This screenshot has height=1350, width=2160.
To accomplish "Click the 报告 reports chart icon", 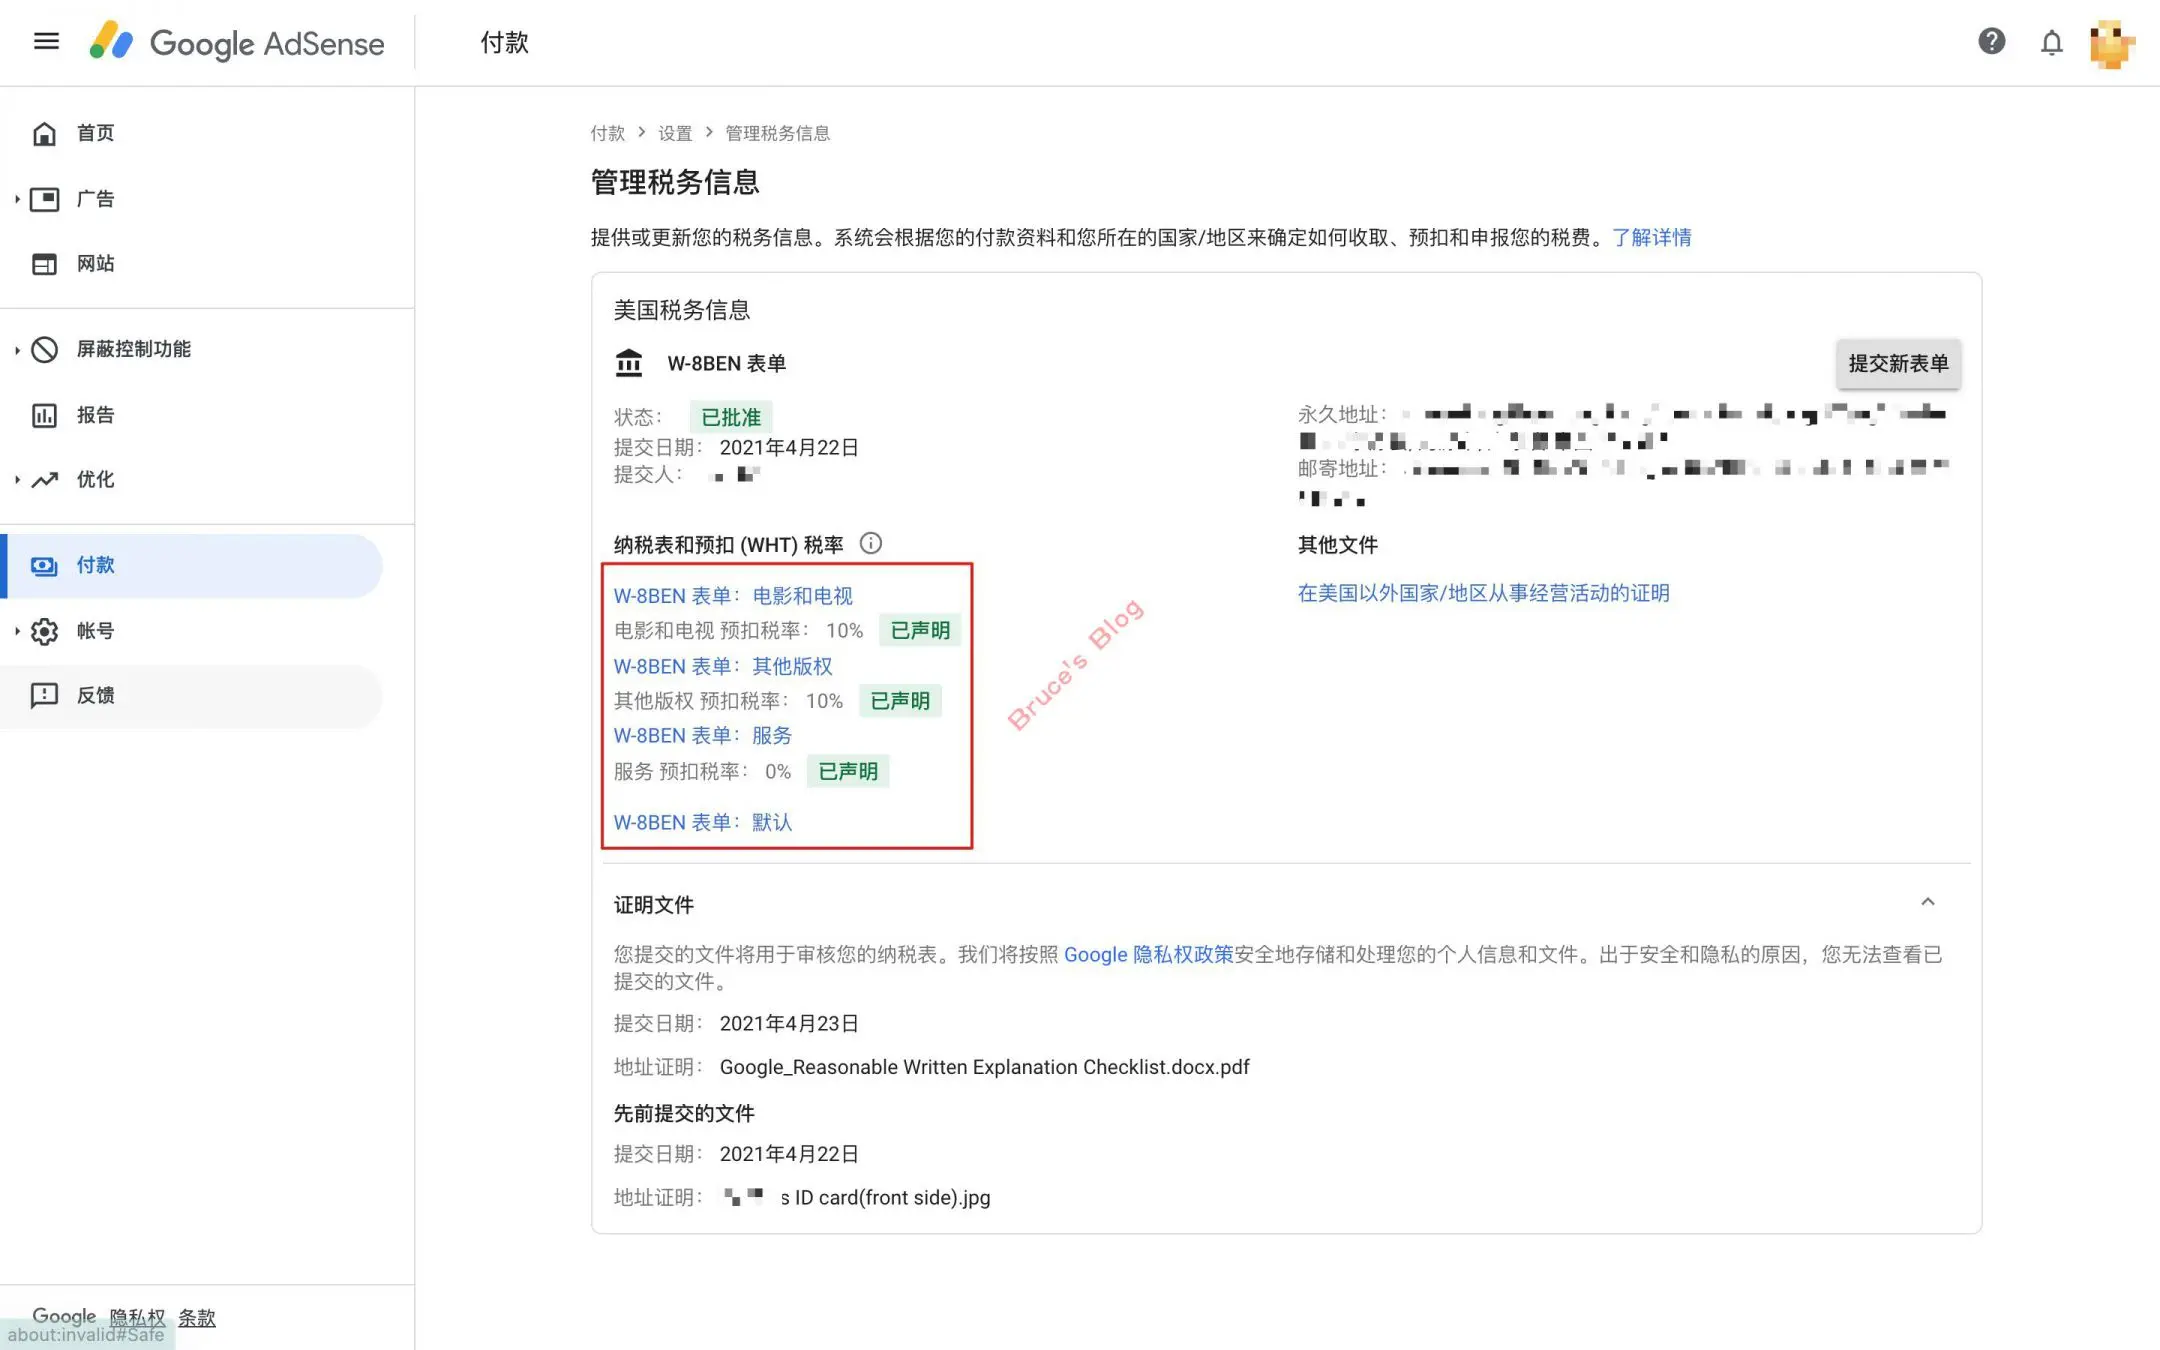I will [x=45, y=415].
